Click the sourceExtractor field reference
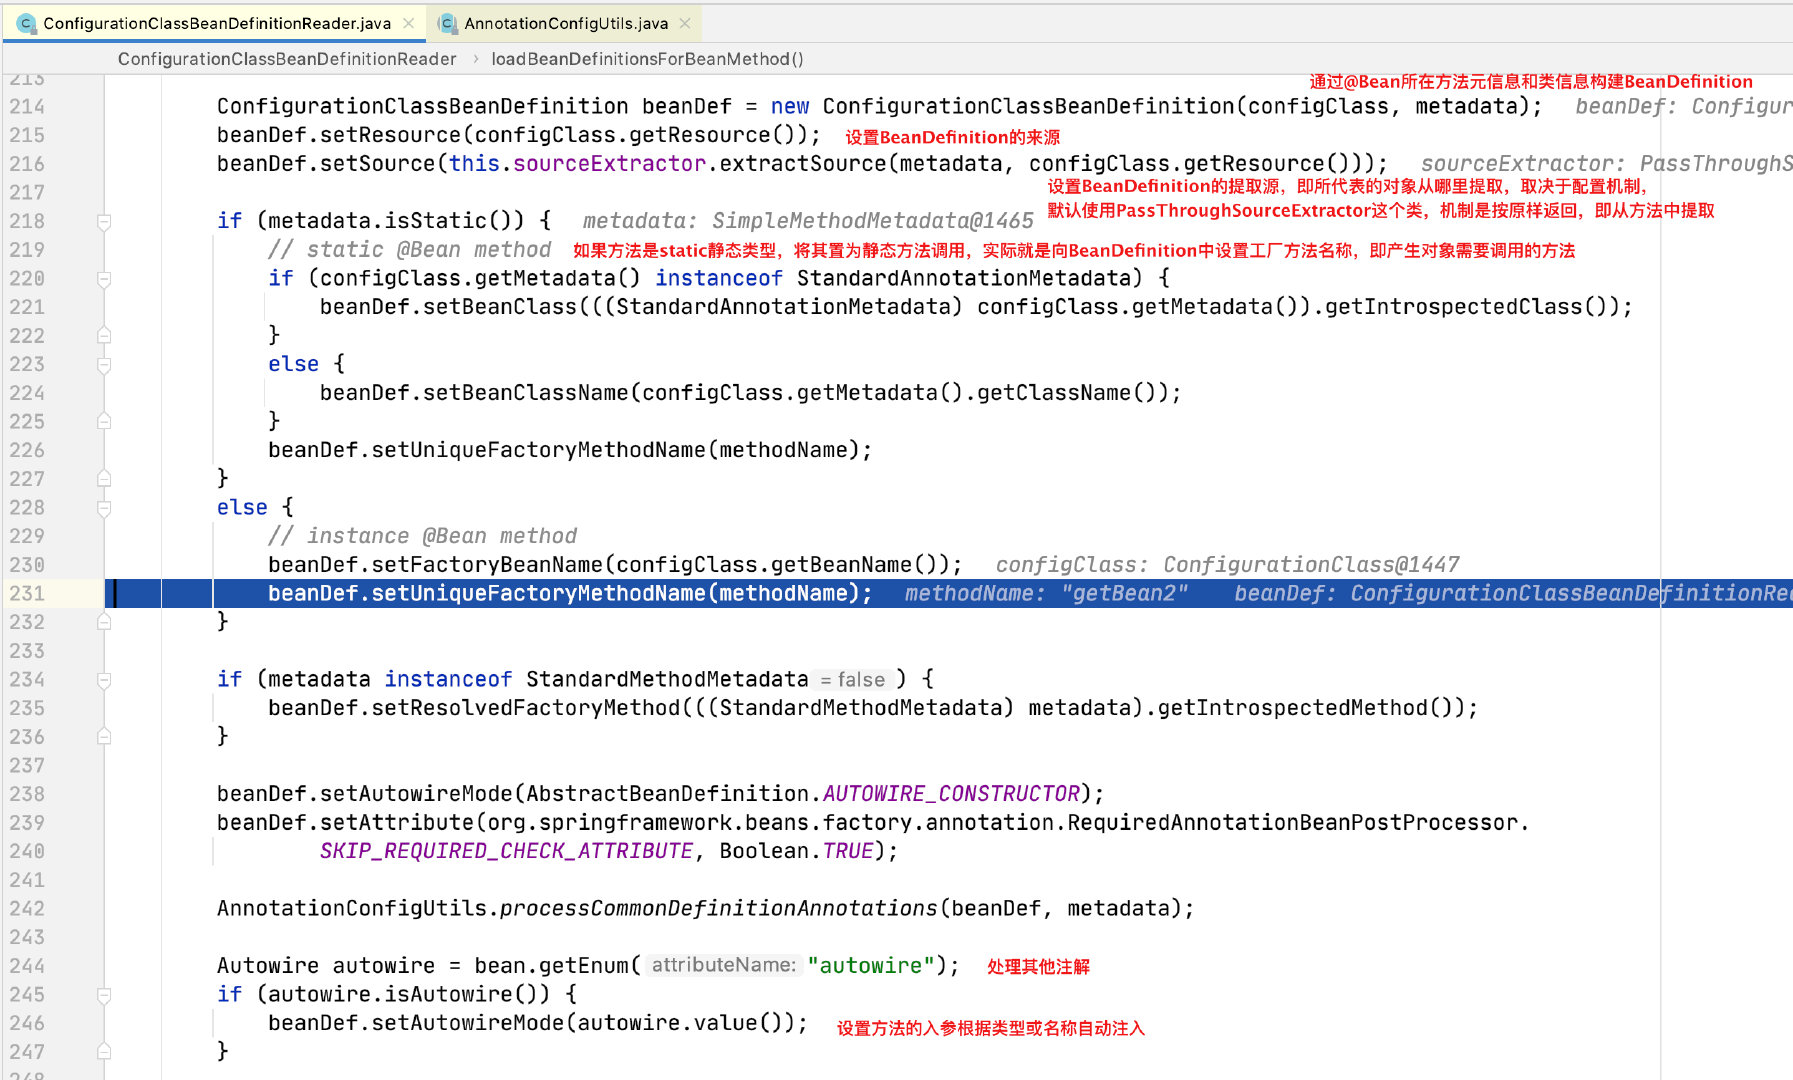Viewport: 1793px width, 1080px height. point(609,164)
